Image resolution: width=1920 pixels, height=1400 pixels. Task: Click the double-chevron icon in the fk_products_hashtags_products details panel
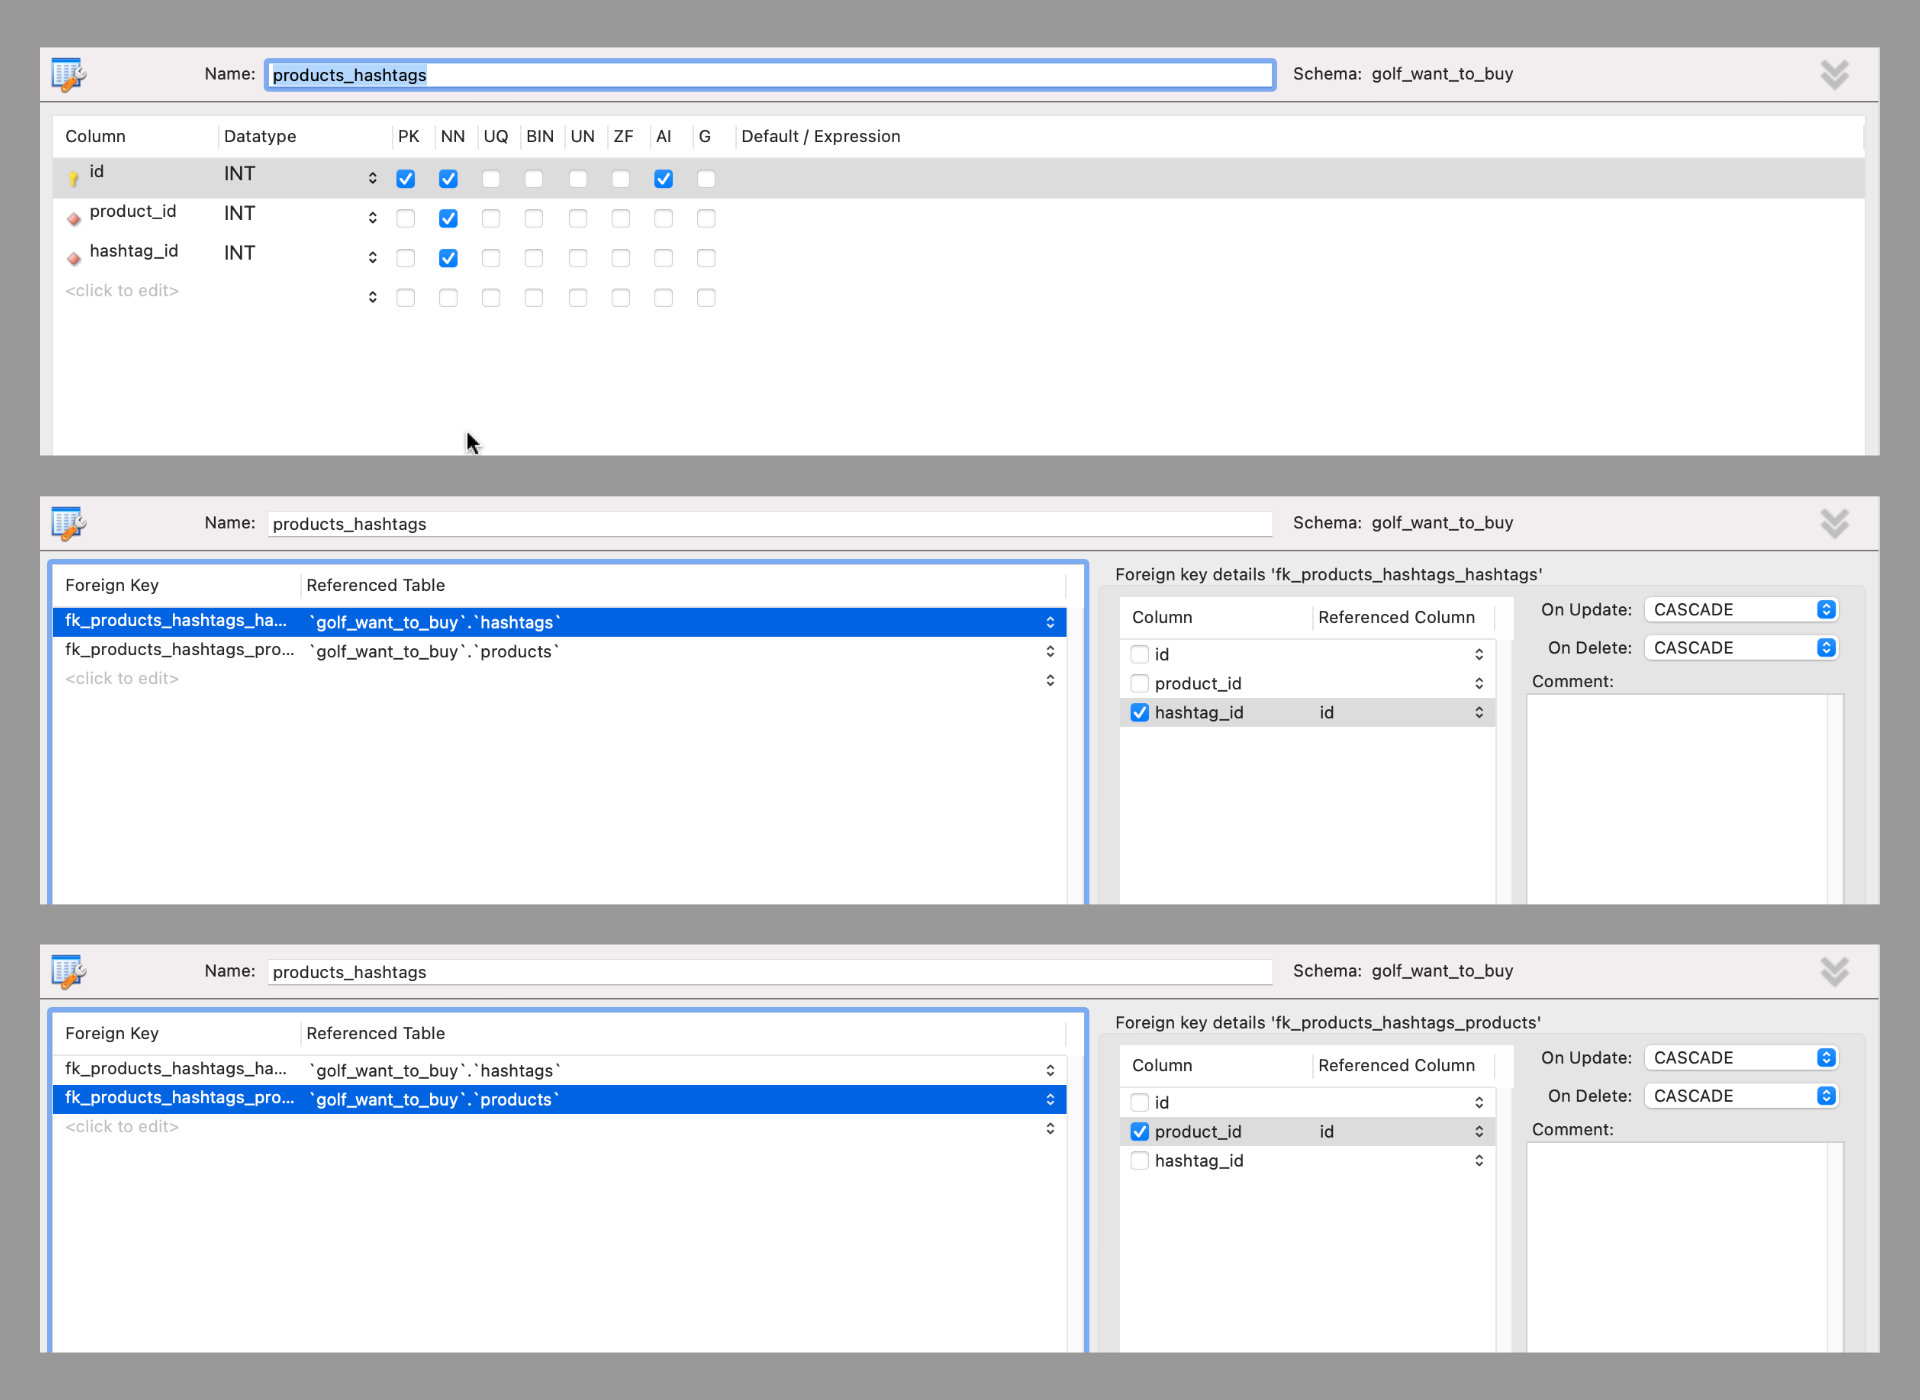point(1834,971)
